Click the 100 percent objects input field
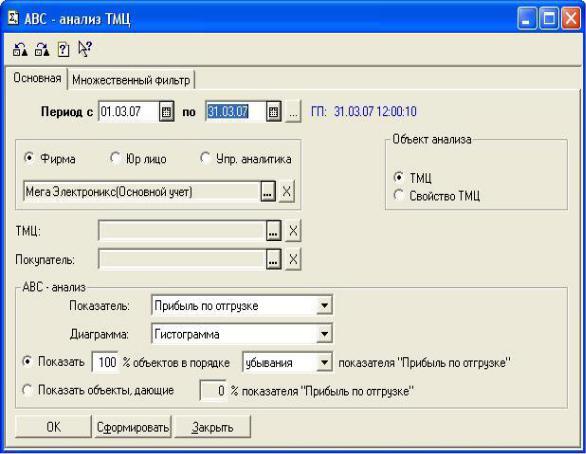The image size is (586, 454). pyautogui.click(x=105, y=362)
